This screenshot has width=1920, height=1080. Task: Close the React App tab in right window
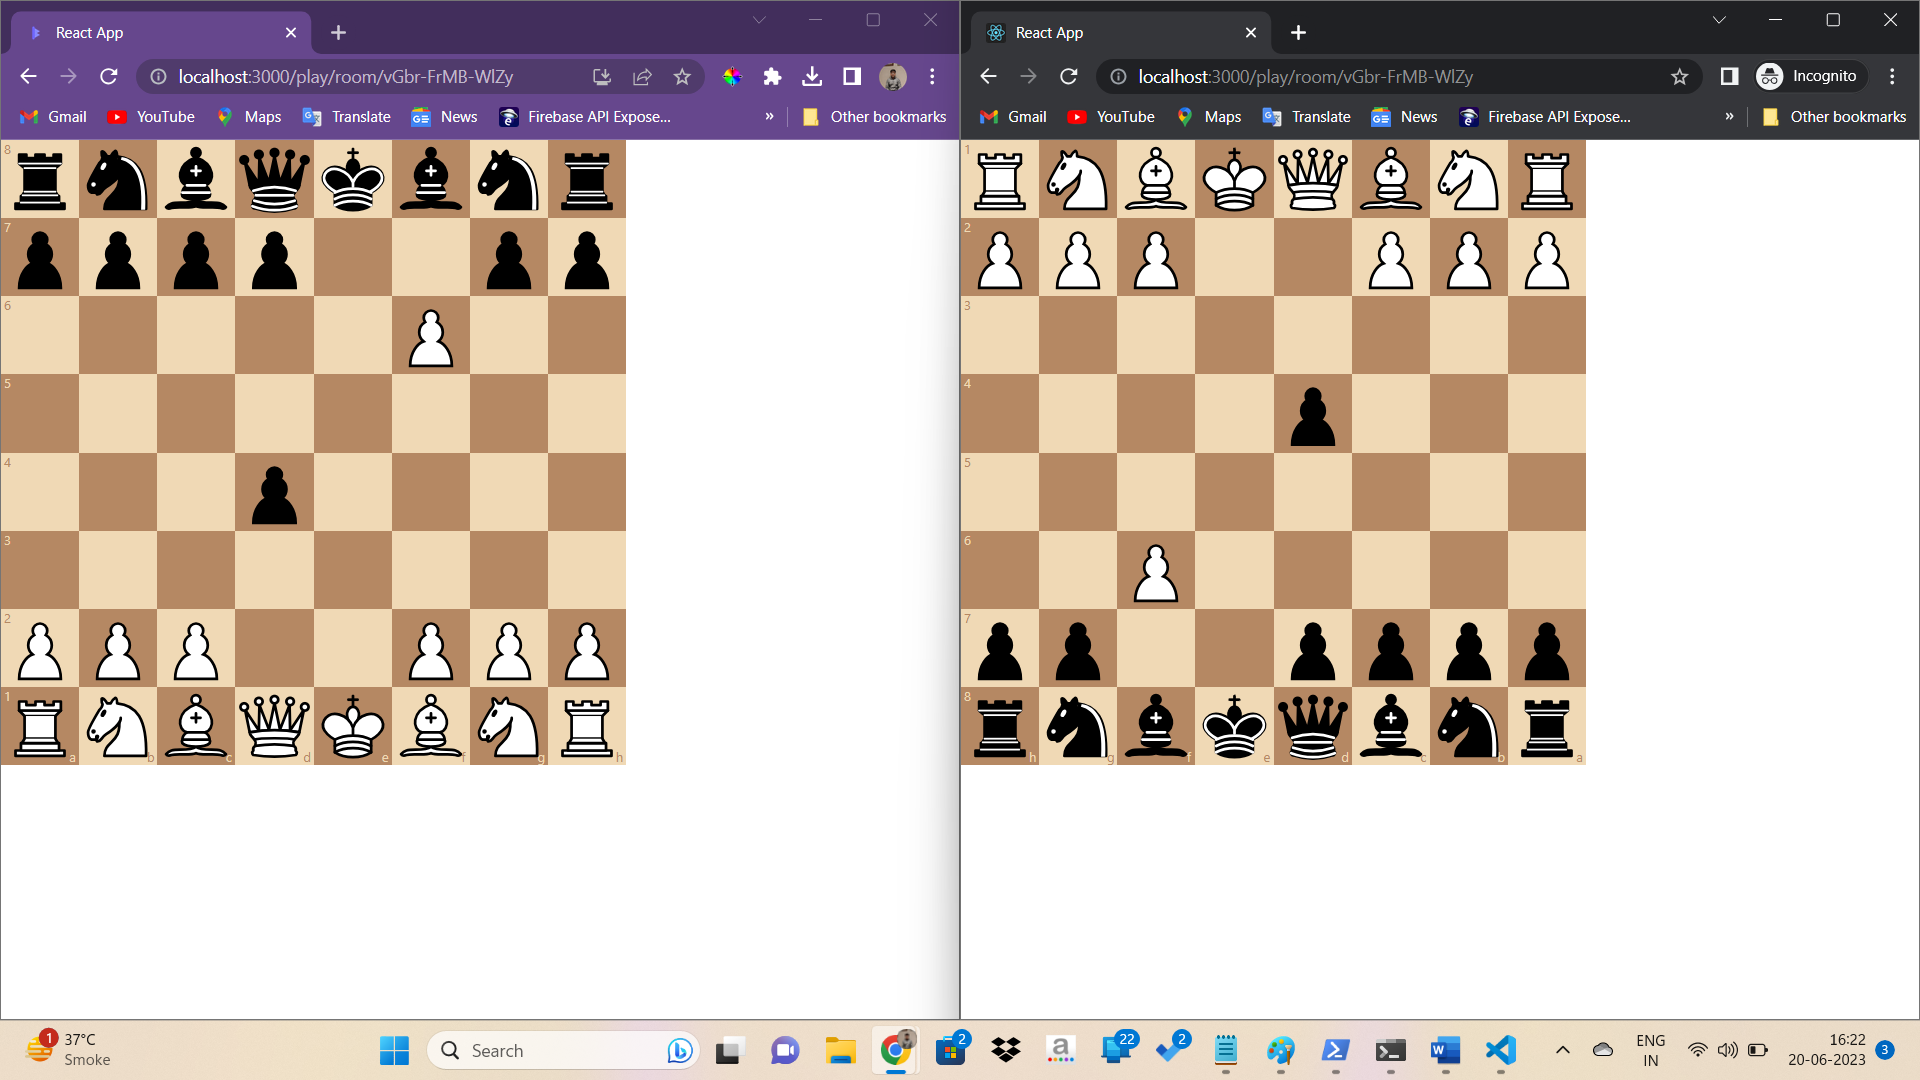pyautogui.click(x=1251, y=33)
